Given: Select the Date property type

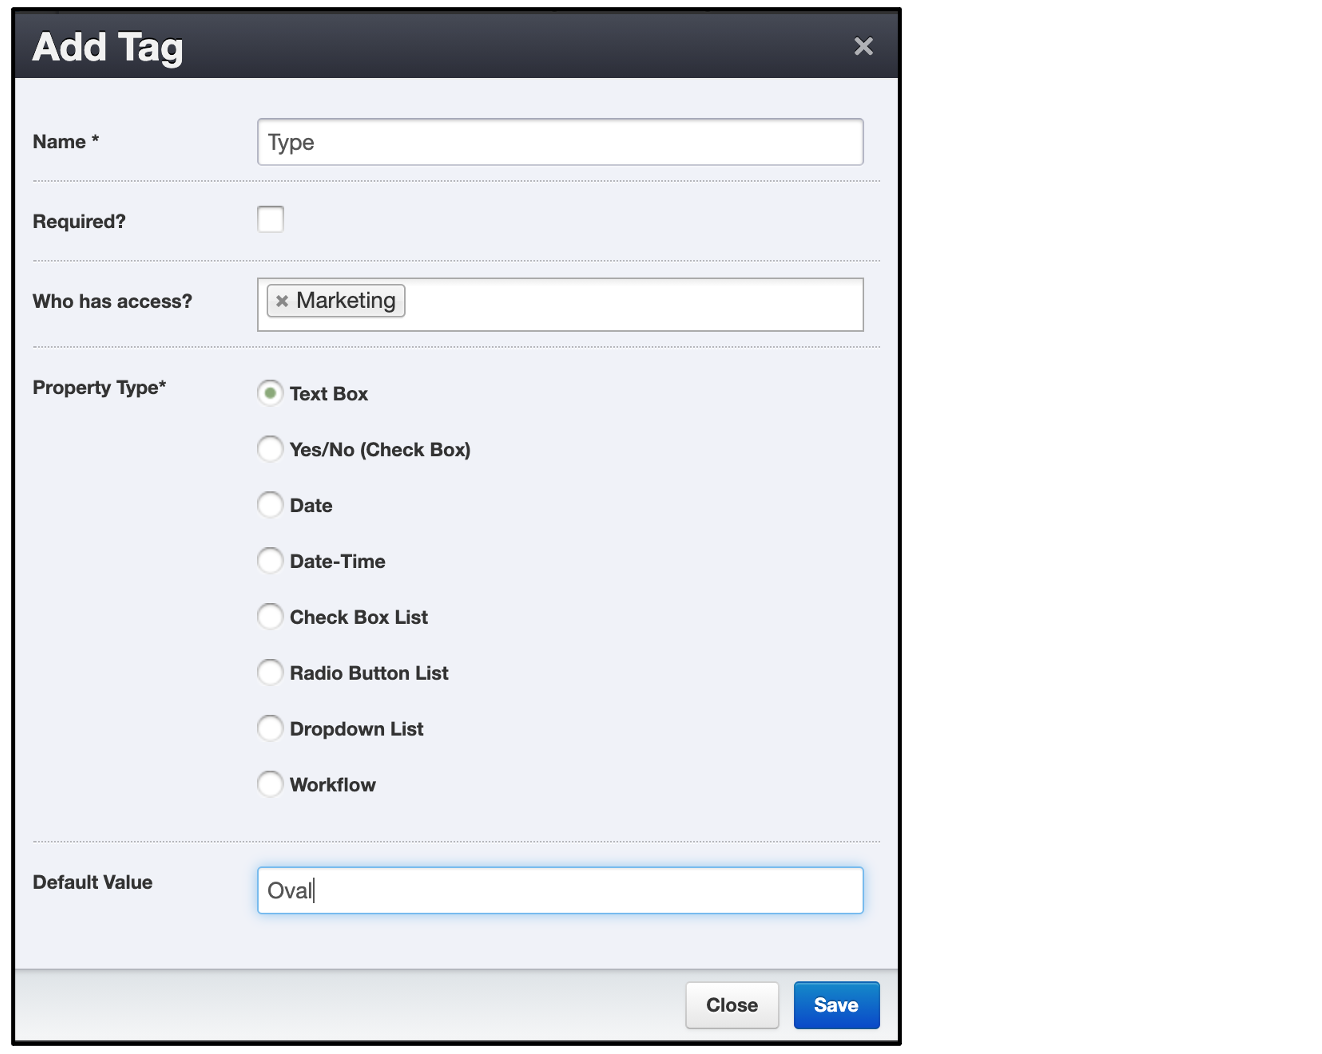Looking at the screenshot, I should pos(270,505).
